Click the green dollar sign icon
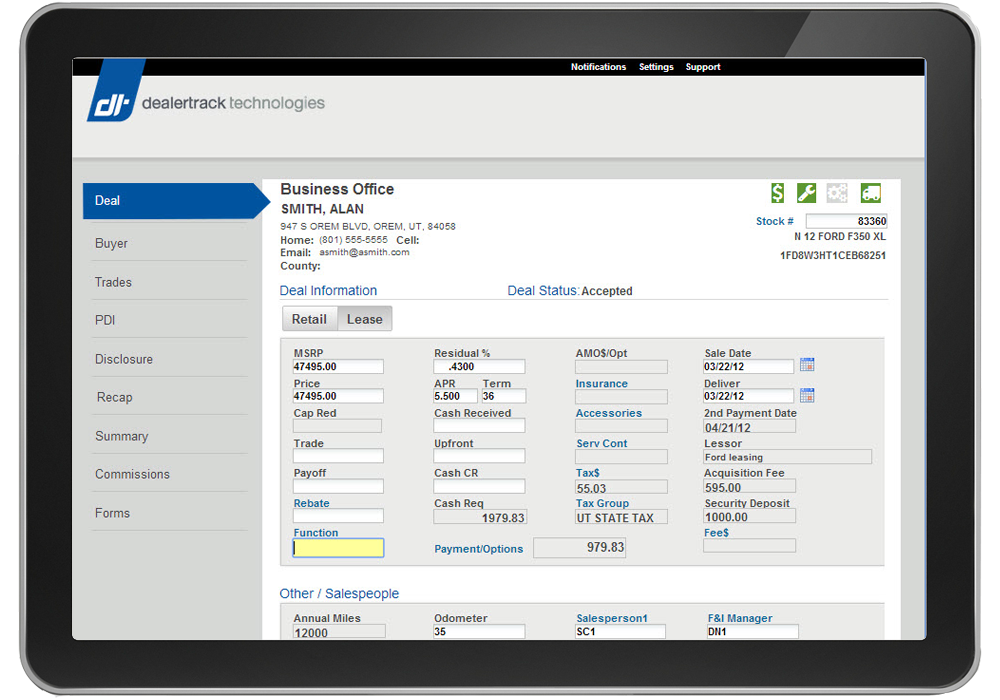This screenshot has width=1000, height=700. click(777, 193)
